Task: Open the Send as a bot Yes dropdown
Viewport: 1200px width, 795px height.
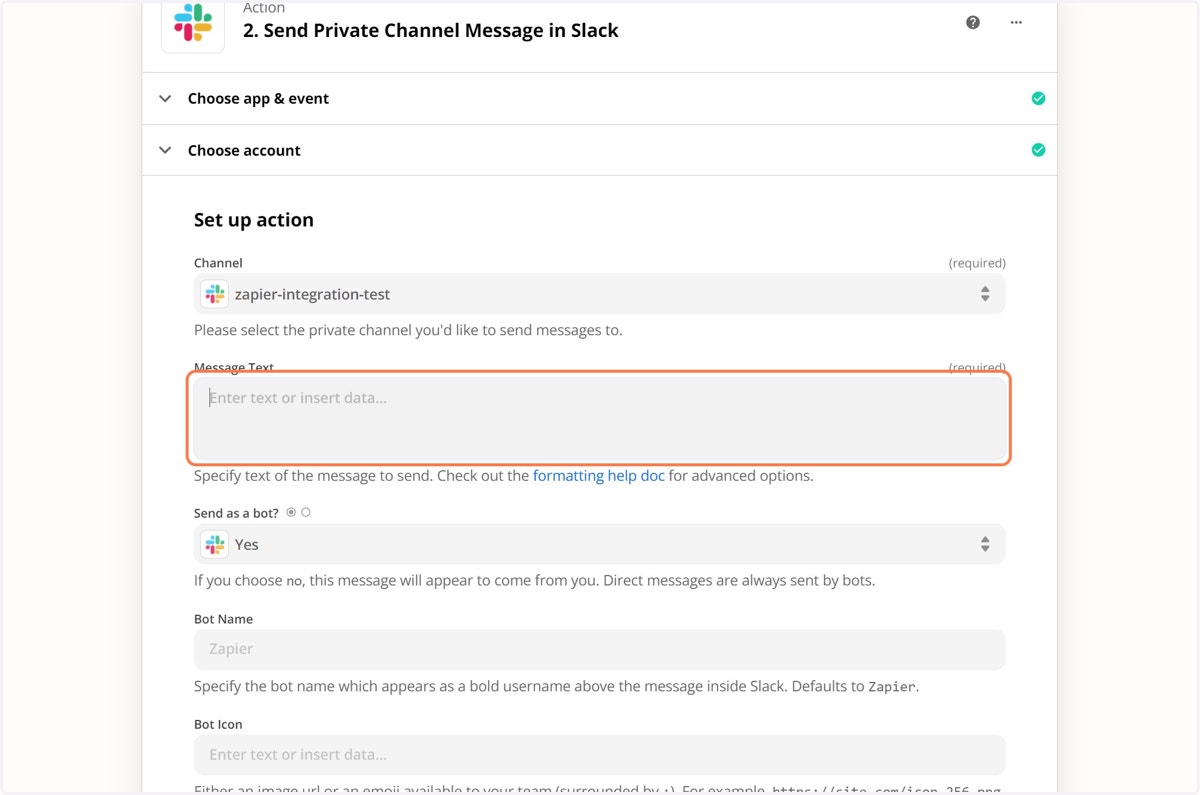Action: coord(600,544)
